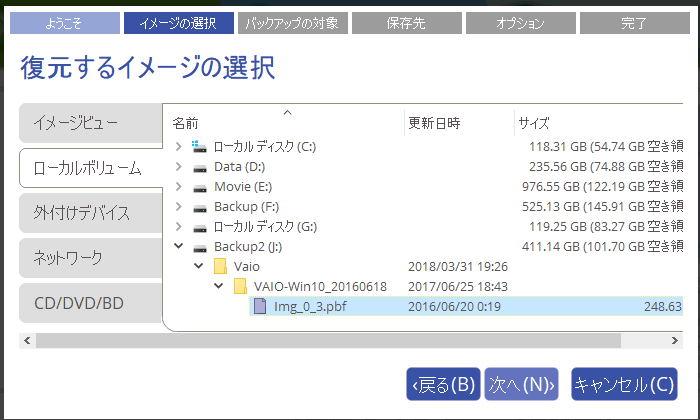700x420 pixels.
Task: Expand the Local Disk (C:) tree node
Action: (179, 147)
